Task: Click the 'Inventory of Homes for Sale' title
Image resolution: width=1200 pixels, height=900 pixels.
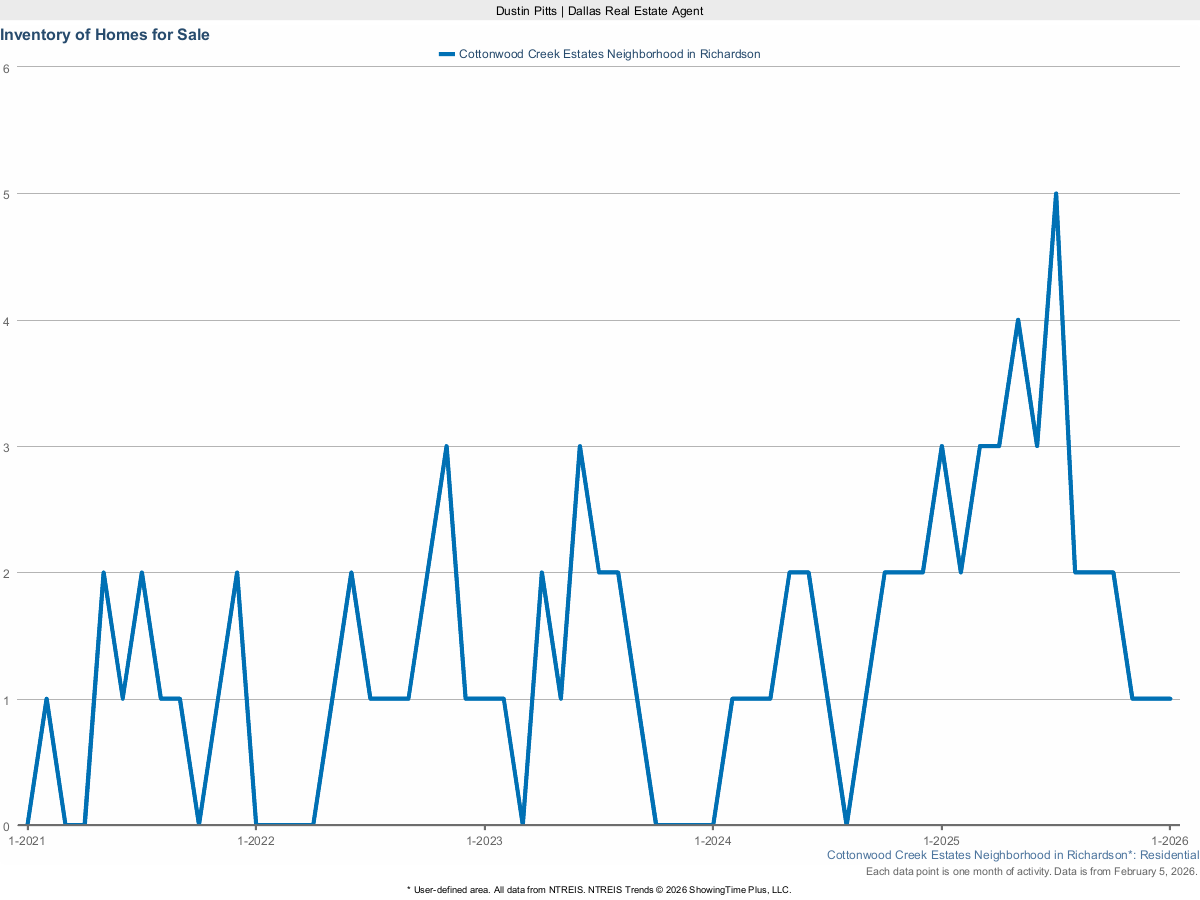Action: [105, 35]
